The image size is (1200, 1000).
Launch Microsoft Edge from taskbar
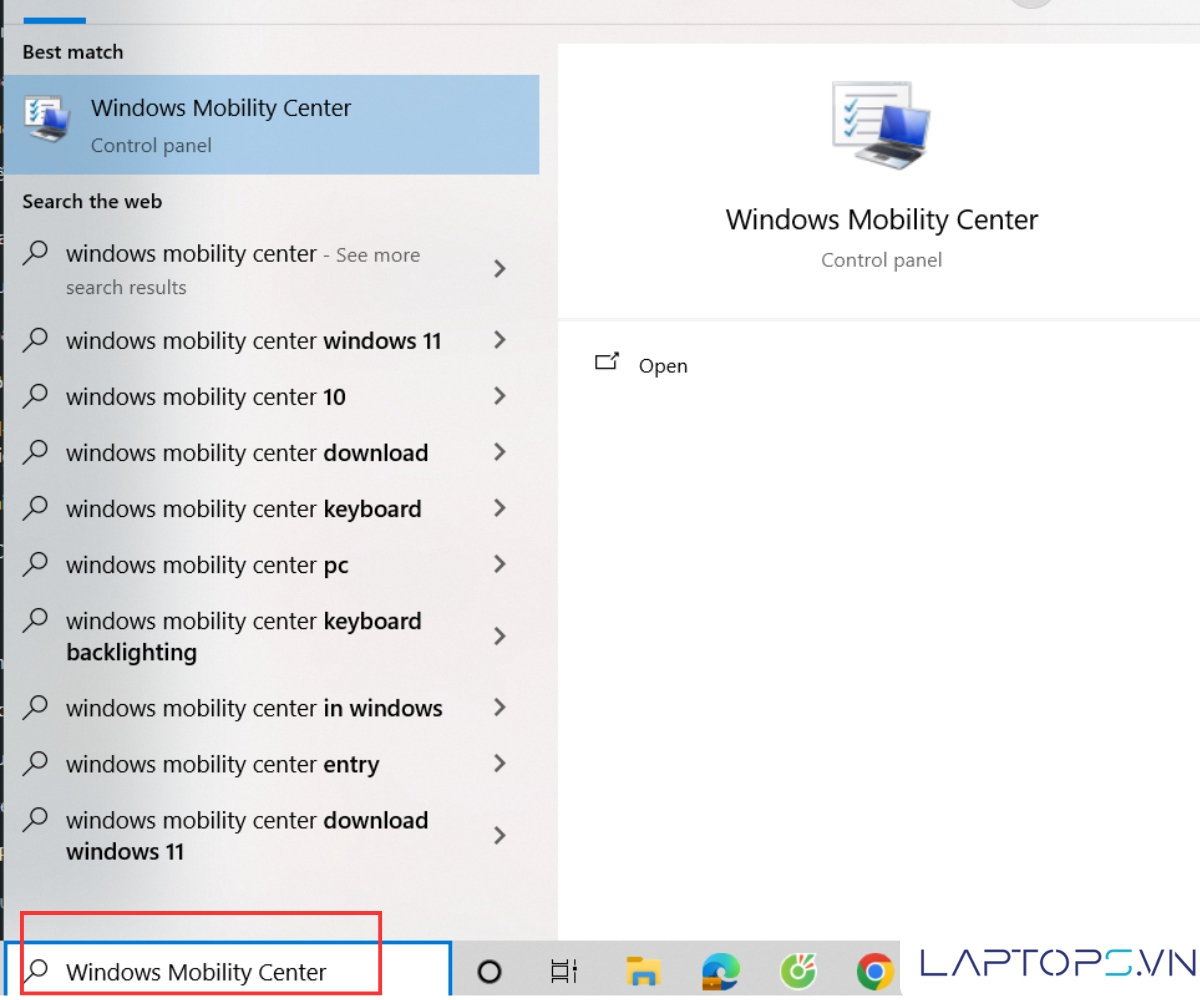tap(720, 970)
